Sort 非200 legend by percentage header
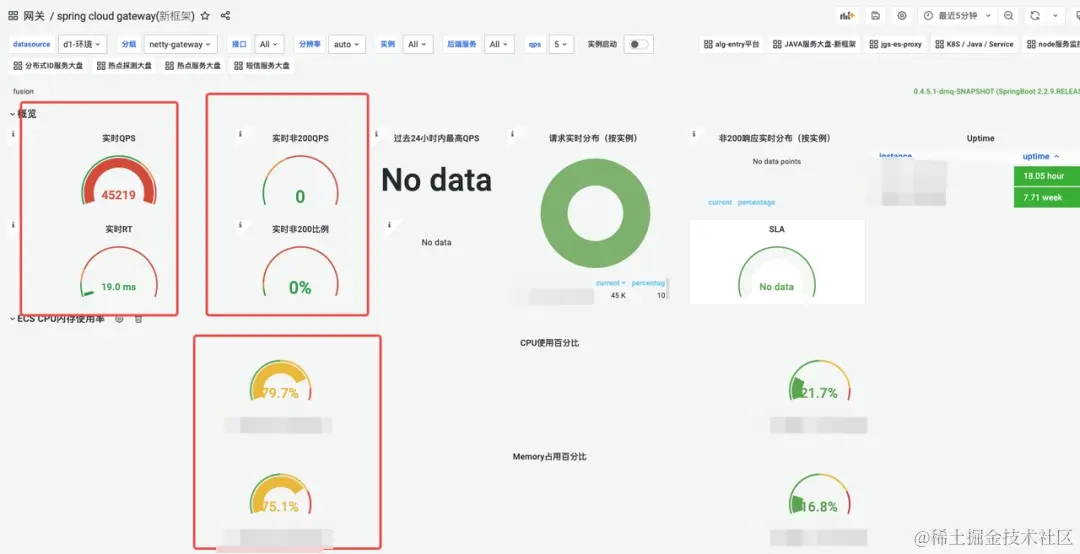This screenshot has height=554, width=1080. 756,203
